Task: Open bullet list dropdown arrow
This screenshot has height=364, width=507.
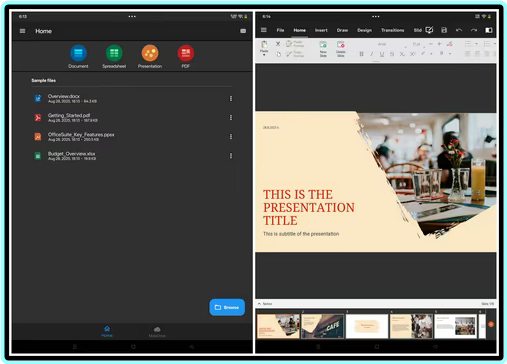Action: tap(476, 44)
